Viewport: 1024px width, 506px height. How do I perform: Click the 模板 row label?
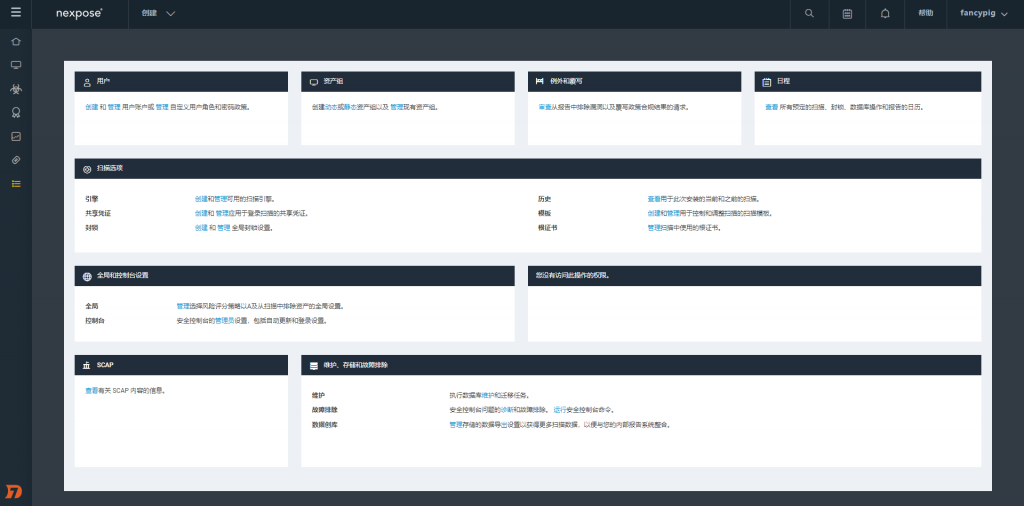pos(545,213)
